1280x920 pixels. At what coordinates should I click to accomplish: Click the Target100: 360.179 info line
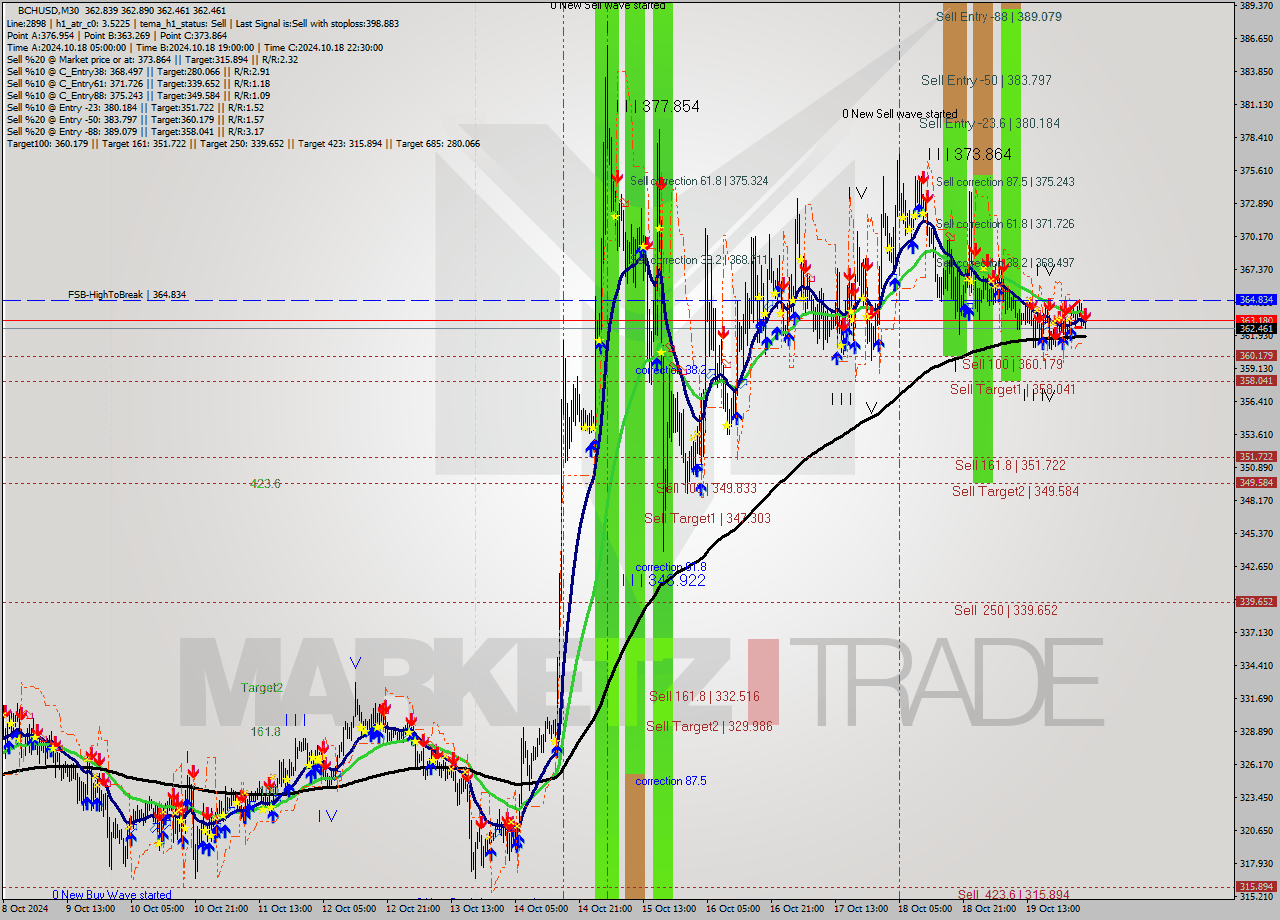[x=243, y=143]
